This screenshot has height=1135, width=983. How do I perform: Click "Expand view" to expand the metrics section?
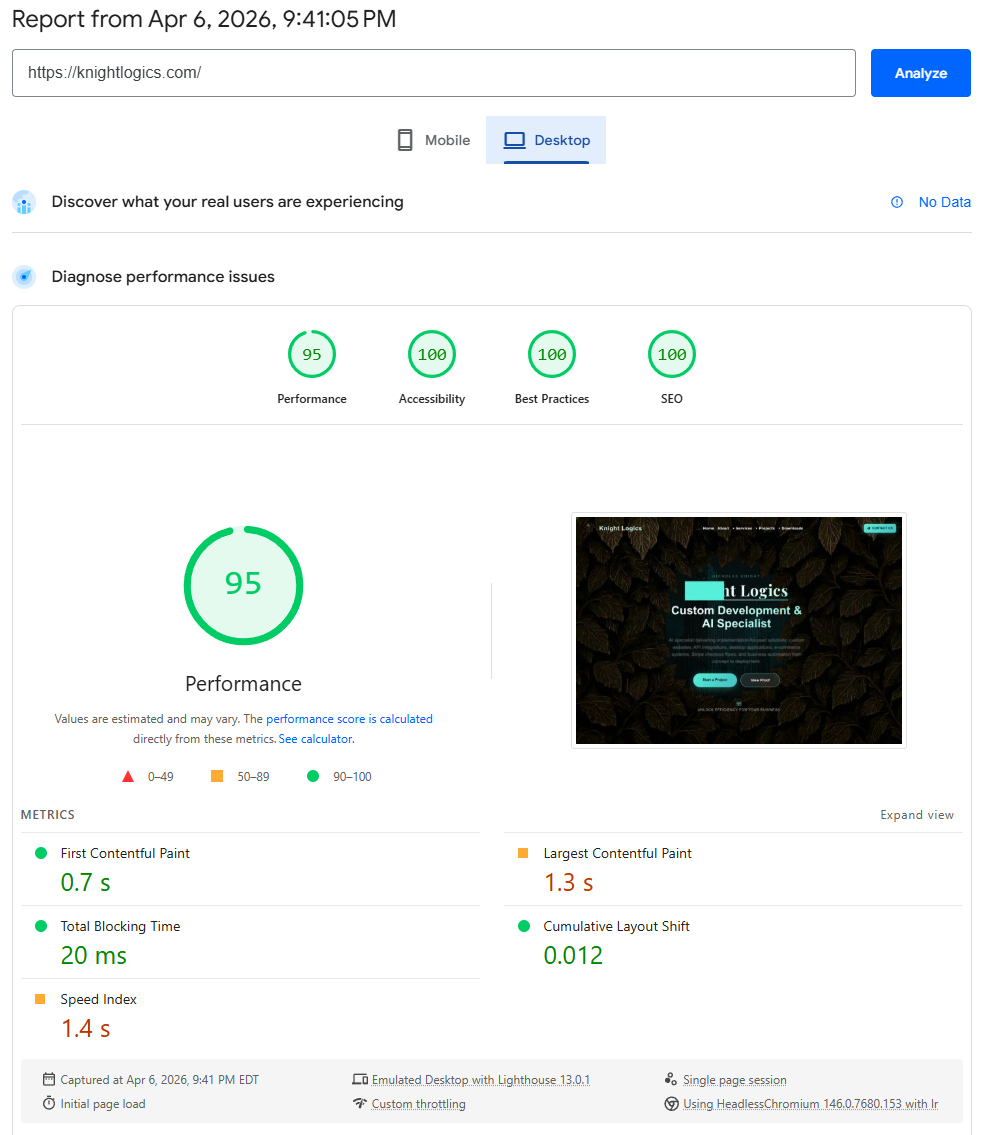coord(917,814)
